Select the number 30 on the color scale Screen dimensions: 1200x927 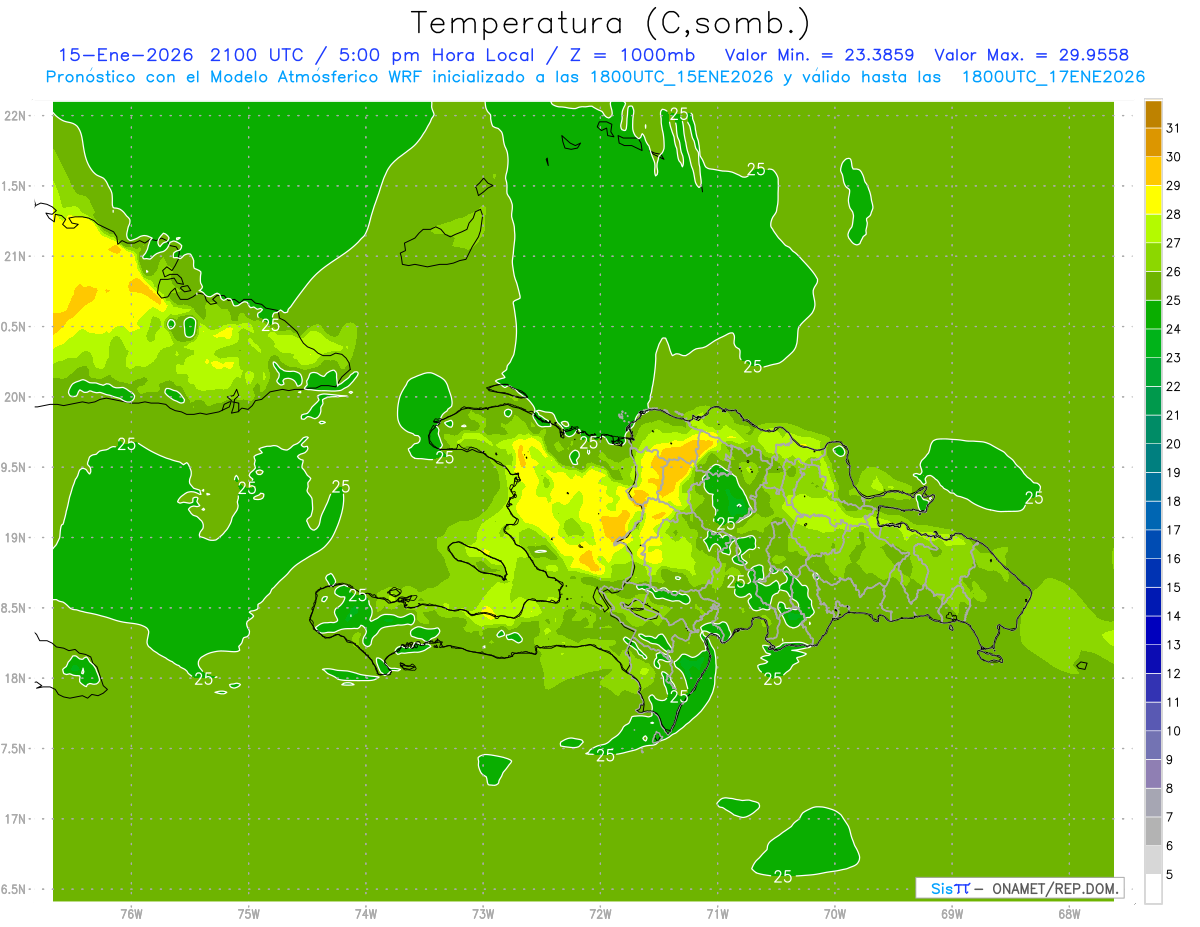1173,157
